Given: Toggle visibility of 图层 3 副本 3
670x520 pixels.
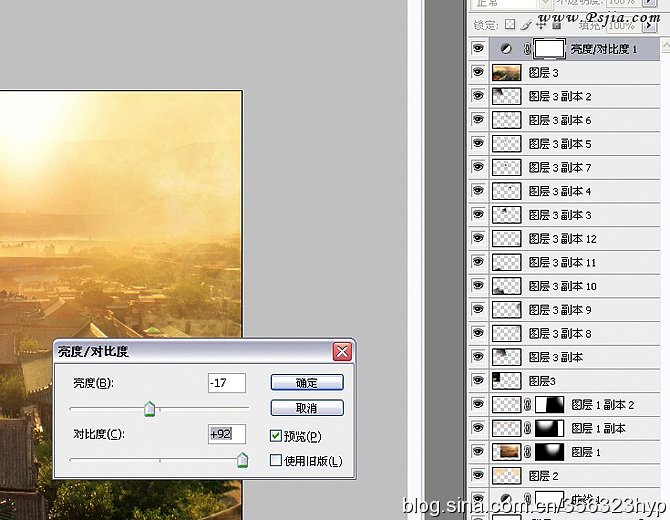Looking at the screenshot, I should pyautogui.click(x=478, y=214).
